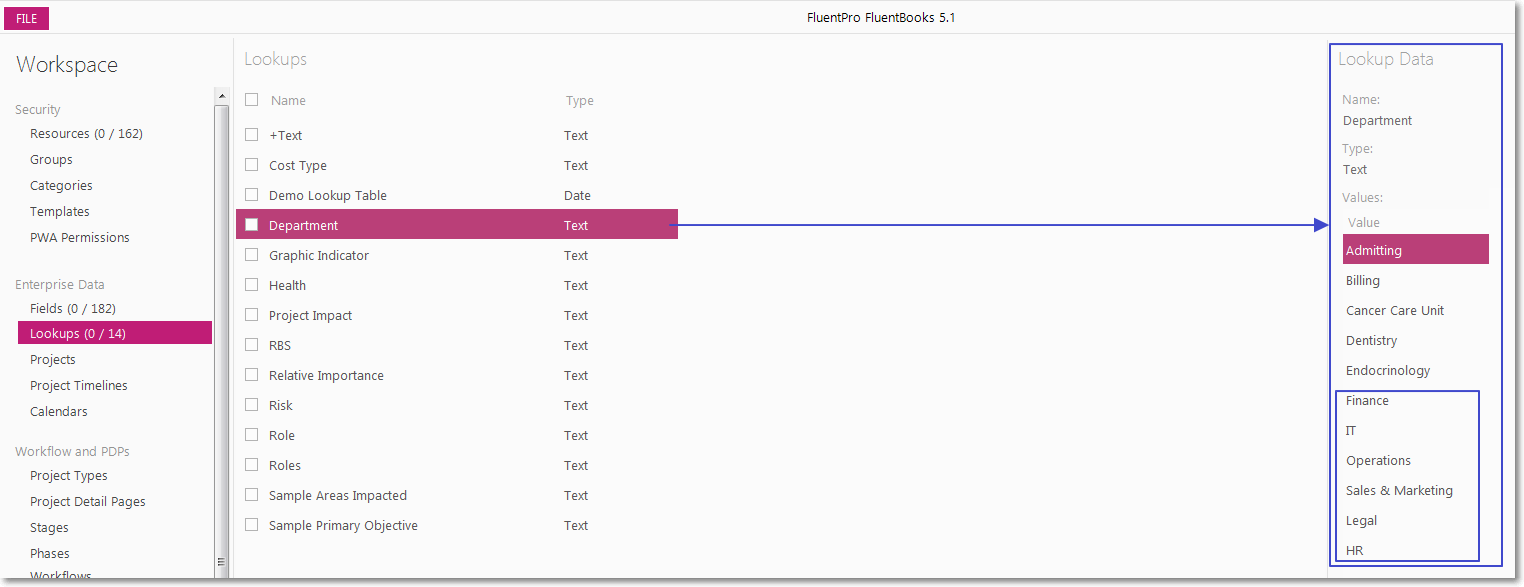1524x587 pixels.
Task: Select the RBS lookup row
Action: [457, 345]
